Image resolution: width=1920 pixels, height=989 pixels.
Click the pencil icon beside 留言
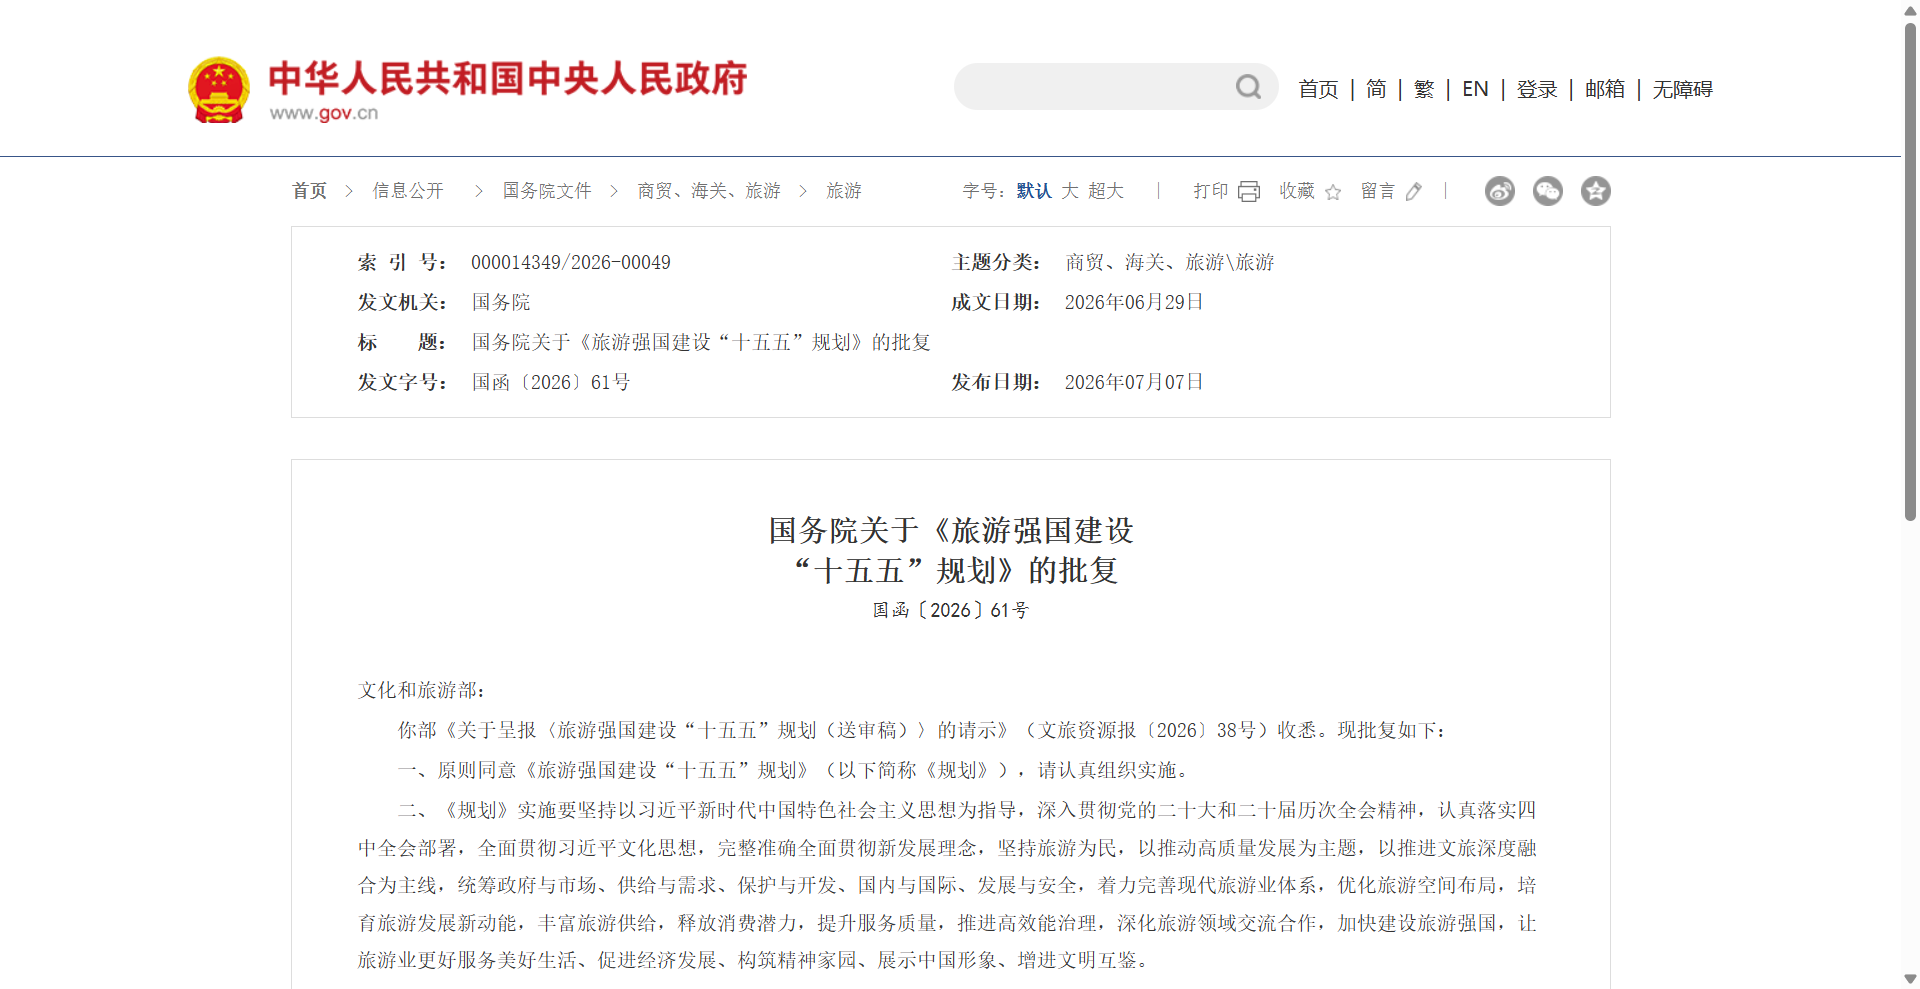pos(1414,192)
